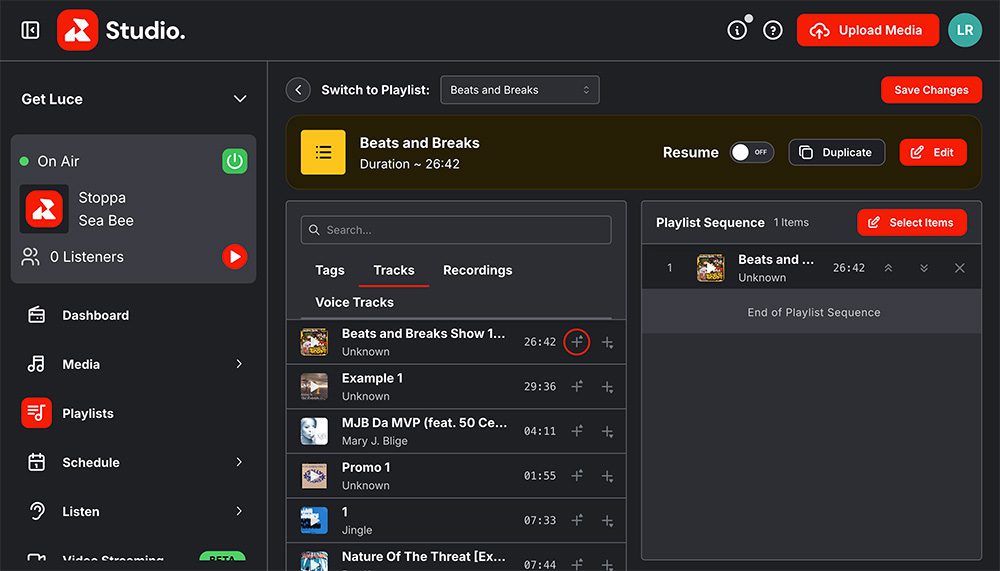Viewport: 1000px width, 571px height.
Task: Play the live stream with red play button
Action: click(x=234, y=257)
